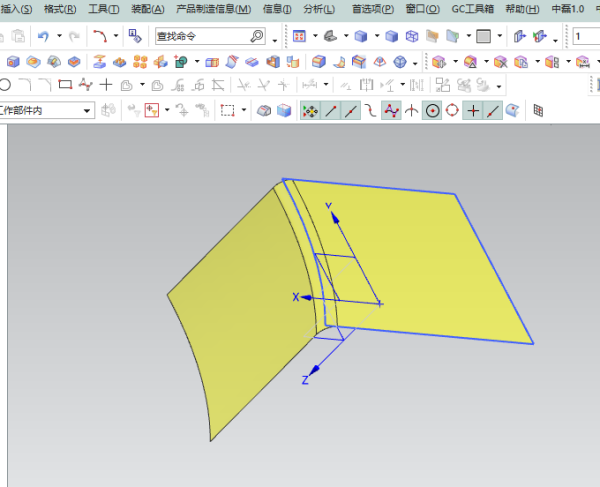Click the Undo arrow icon
The image size is (600, 487).
click(43, 36)
